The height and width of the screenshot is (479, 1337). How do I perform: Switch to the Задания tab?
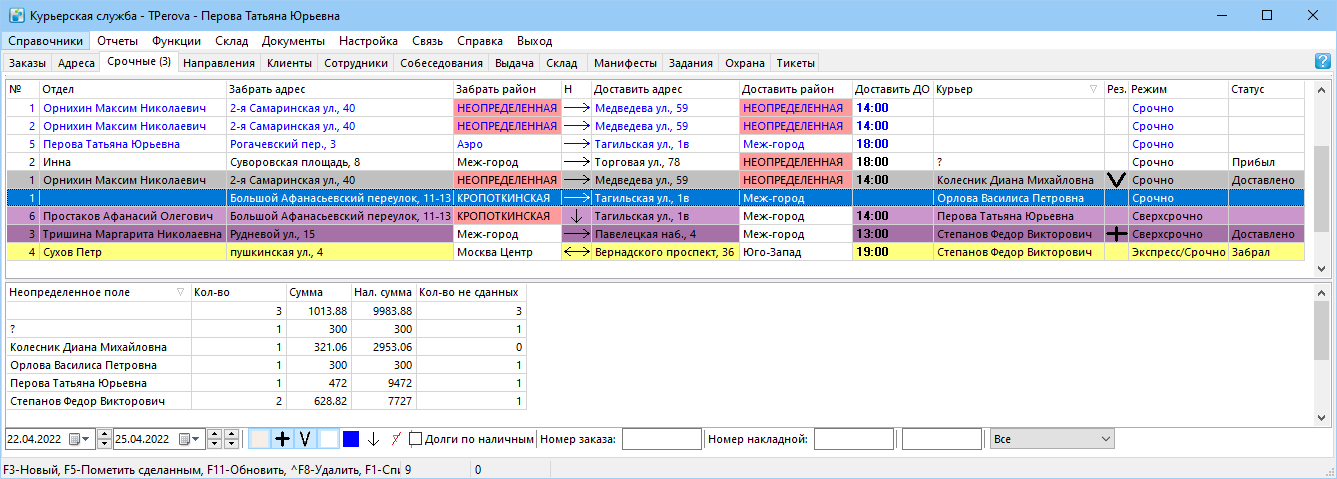click(x=690, y=63)
